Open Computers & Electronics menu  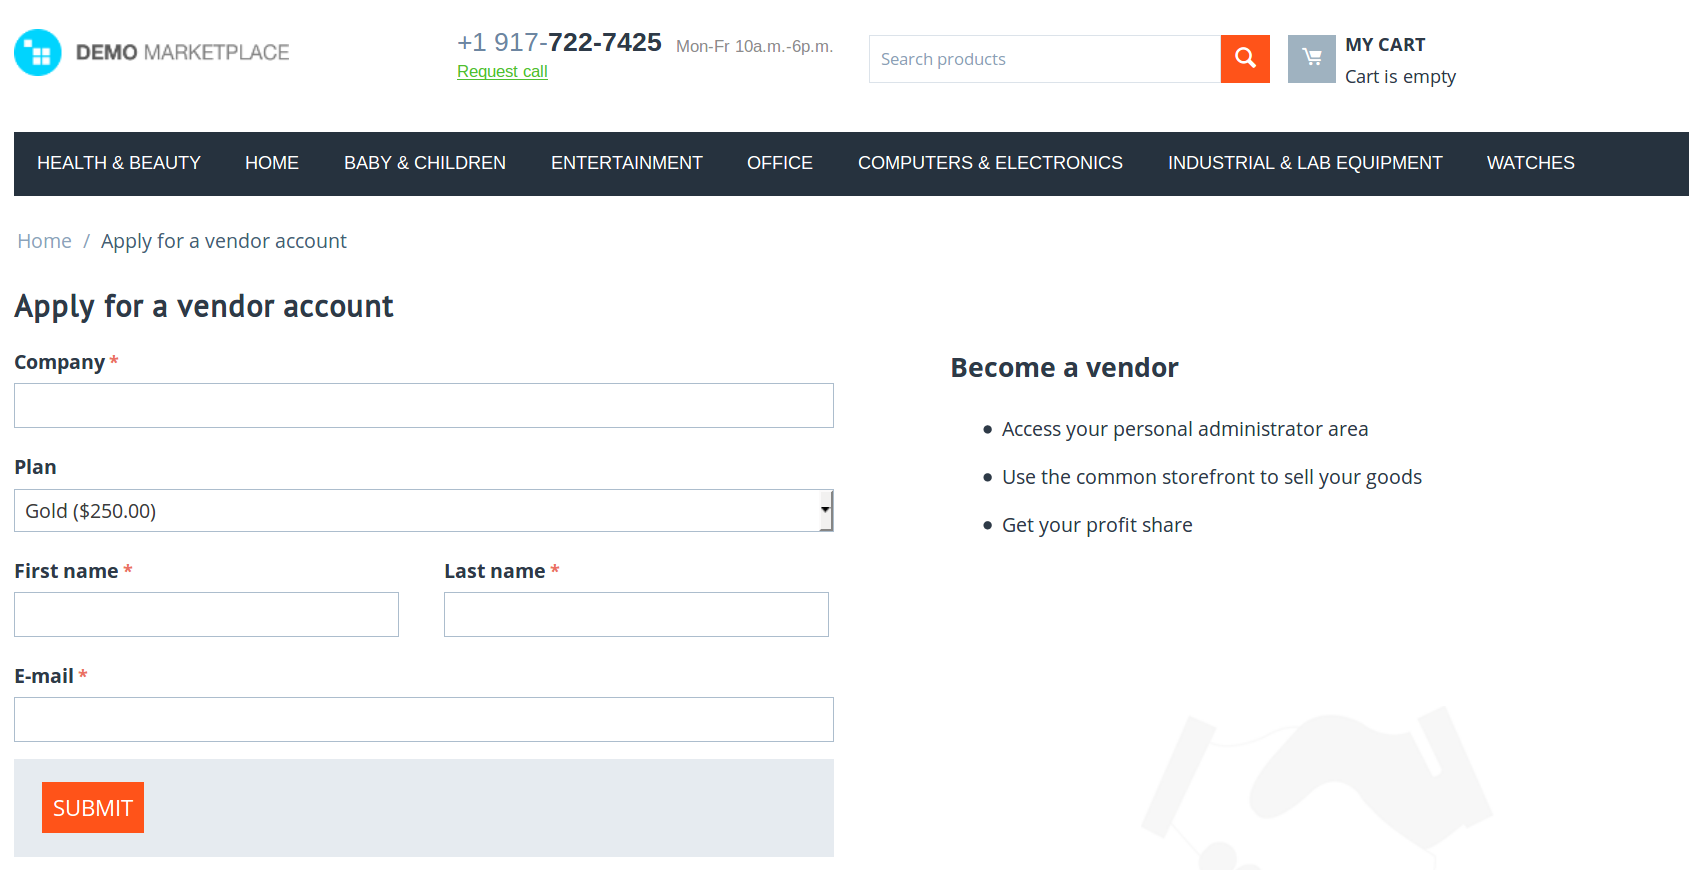(x=990, y=163)
